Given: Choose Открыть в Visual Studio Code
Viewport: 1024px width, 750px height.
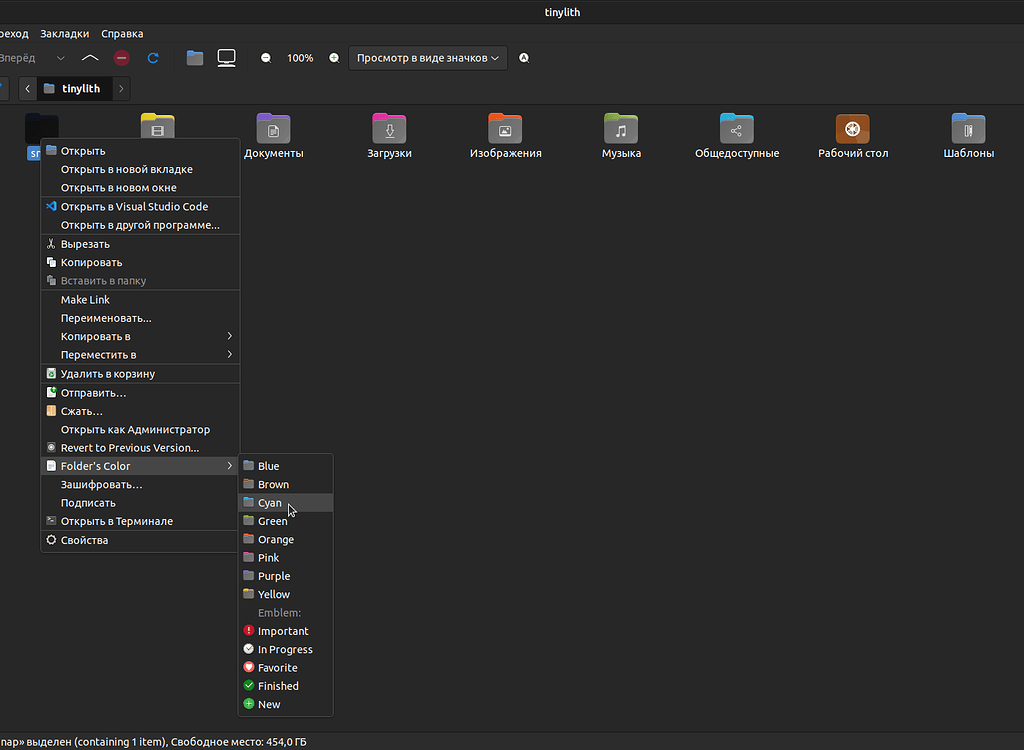Looking at the screenshot, I should pyautogui.click(x=134, y=207).
